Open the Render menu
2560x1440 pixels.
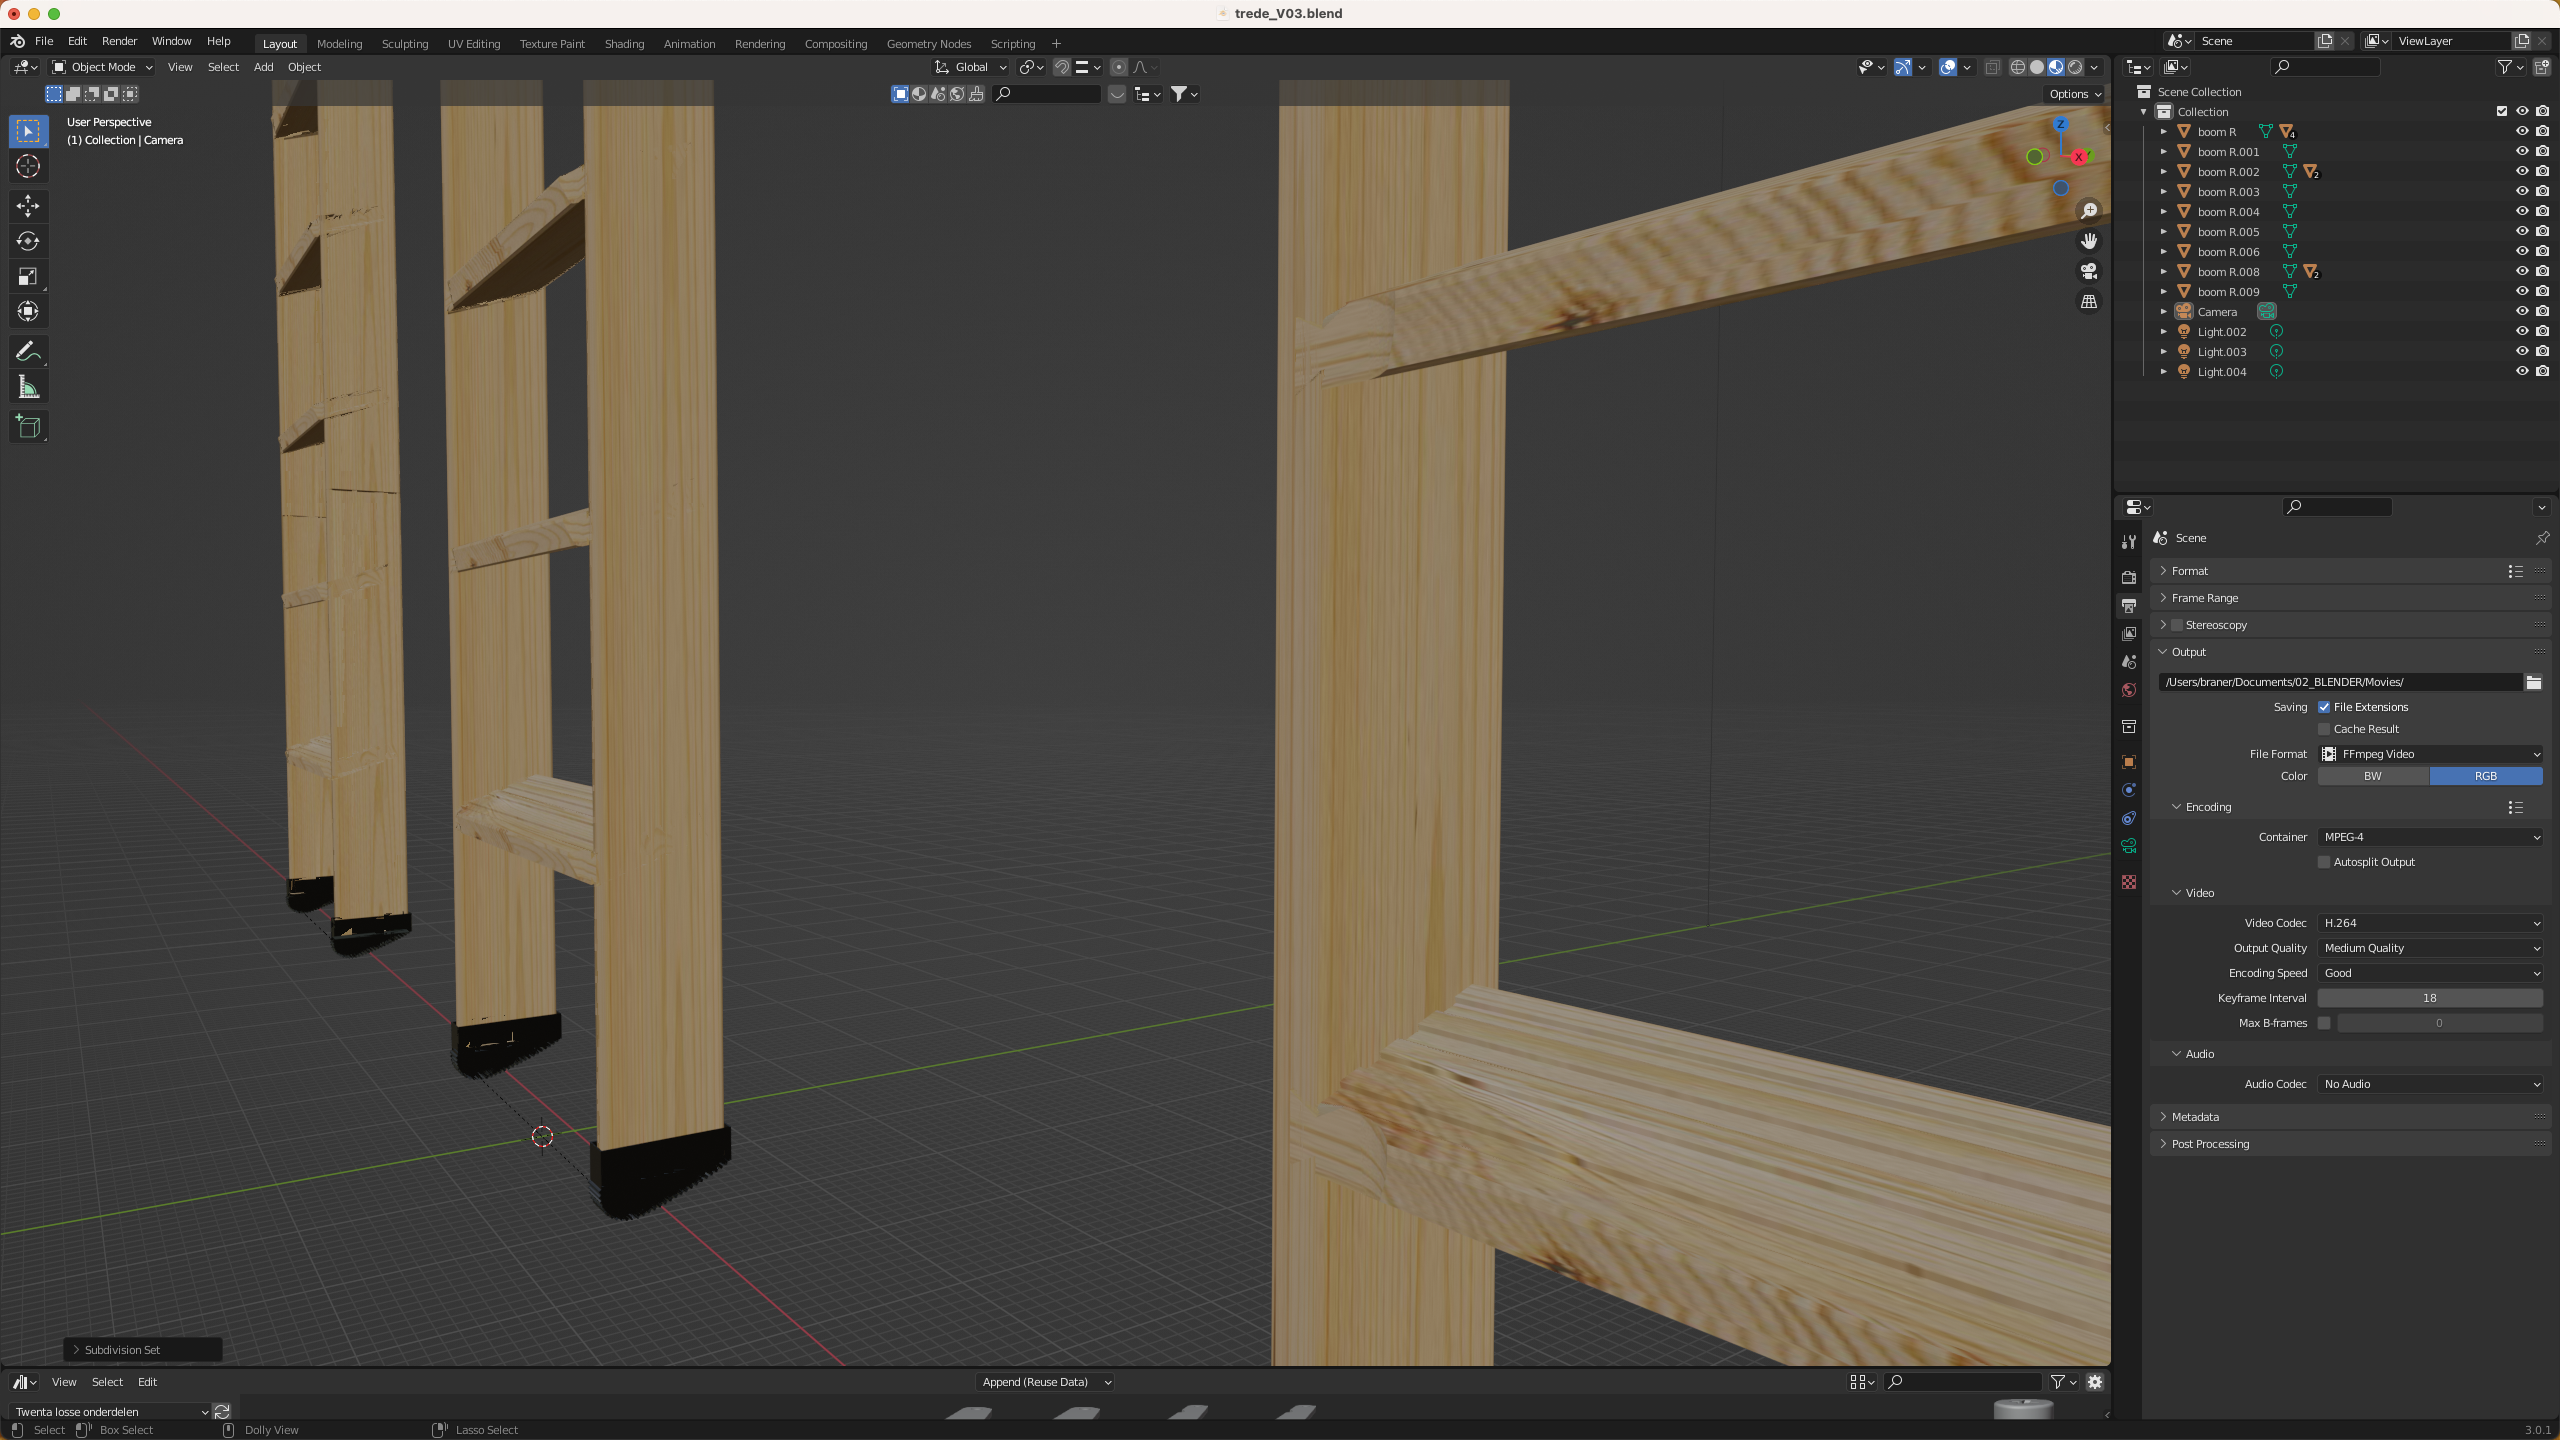pyautogui.click(x=119, y=41)
